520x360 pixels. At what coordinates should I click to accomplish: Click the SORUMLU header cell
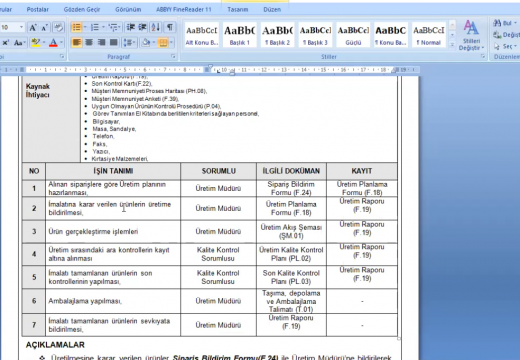[x=218, y=171]
